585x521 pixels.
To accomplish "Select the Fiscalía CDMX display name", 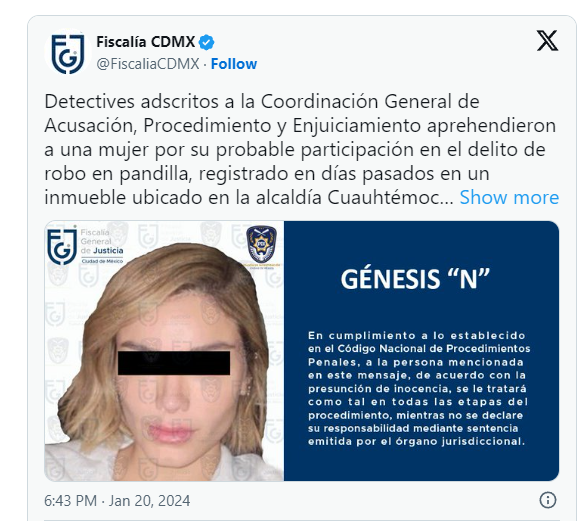I will click(x=146, y=42).
